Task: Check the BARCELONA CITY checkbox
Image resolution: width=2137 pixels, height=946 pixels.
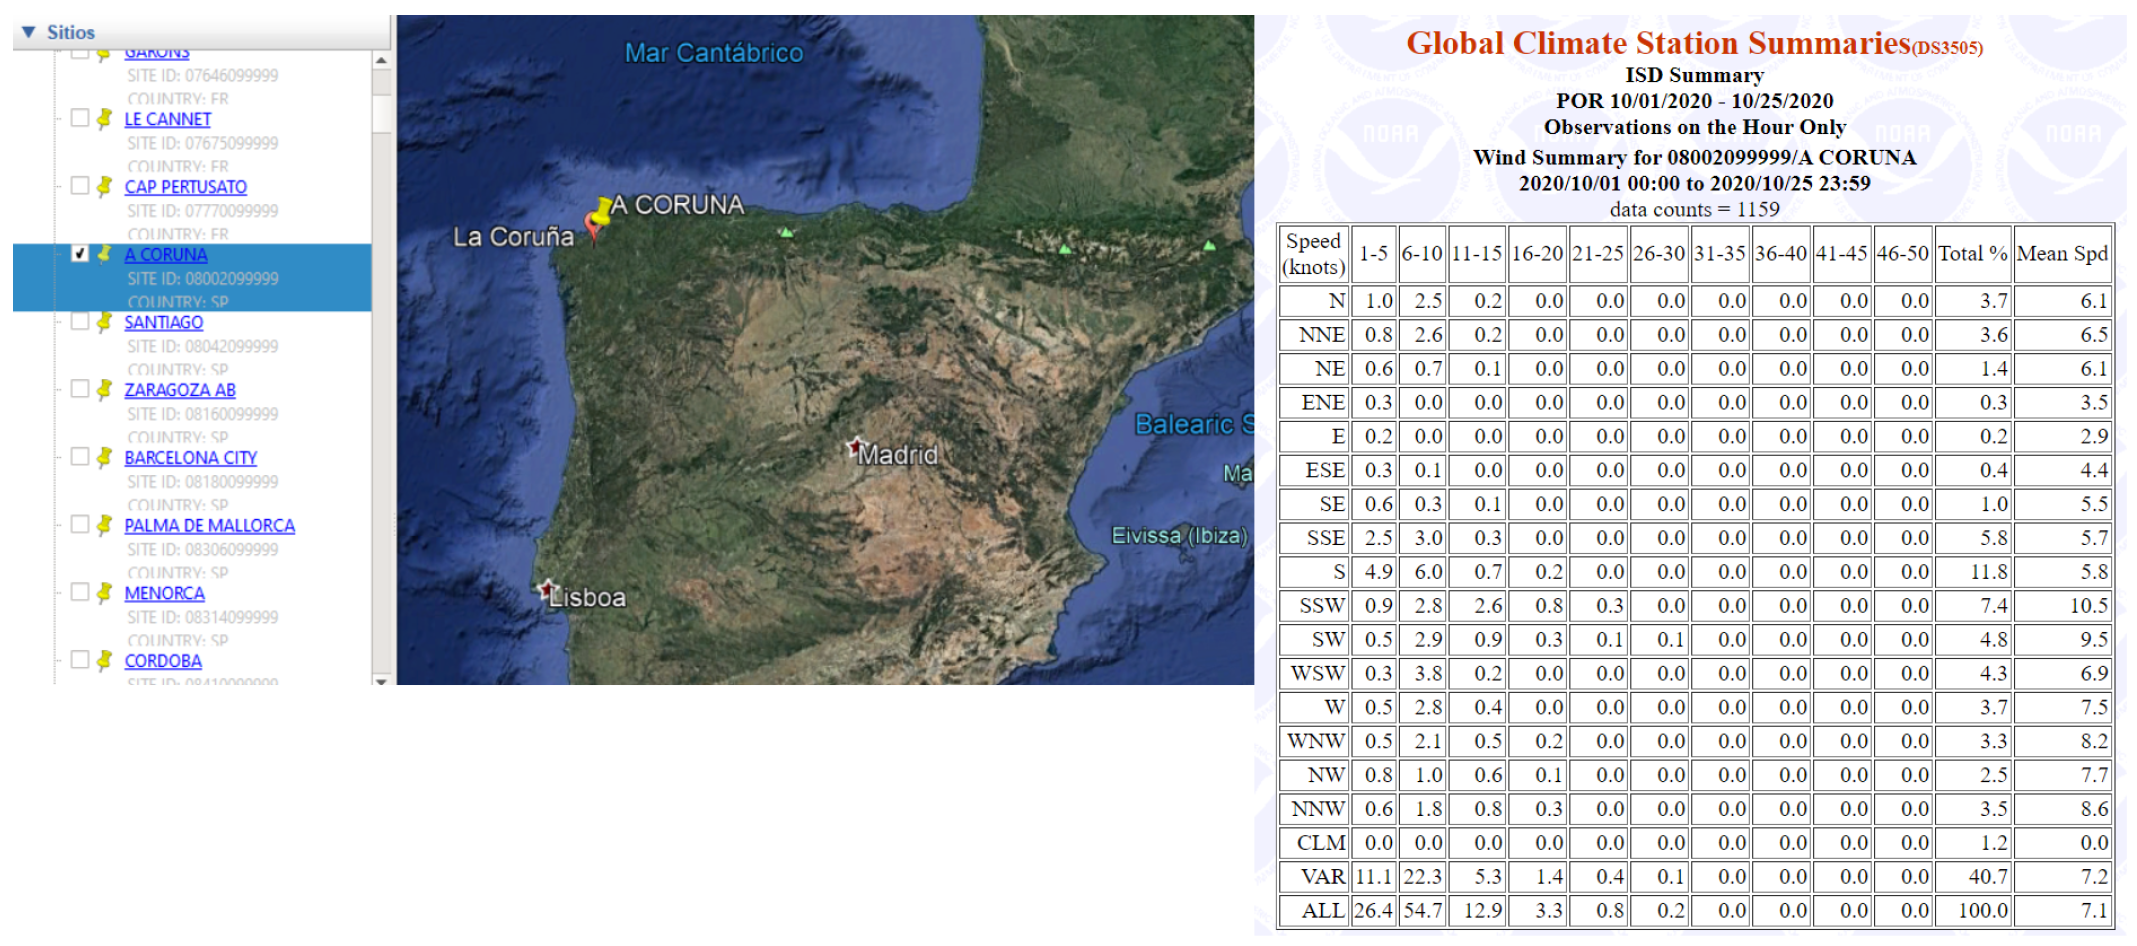Action: tap(80, 457)
